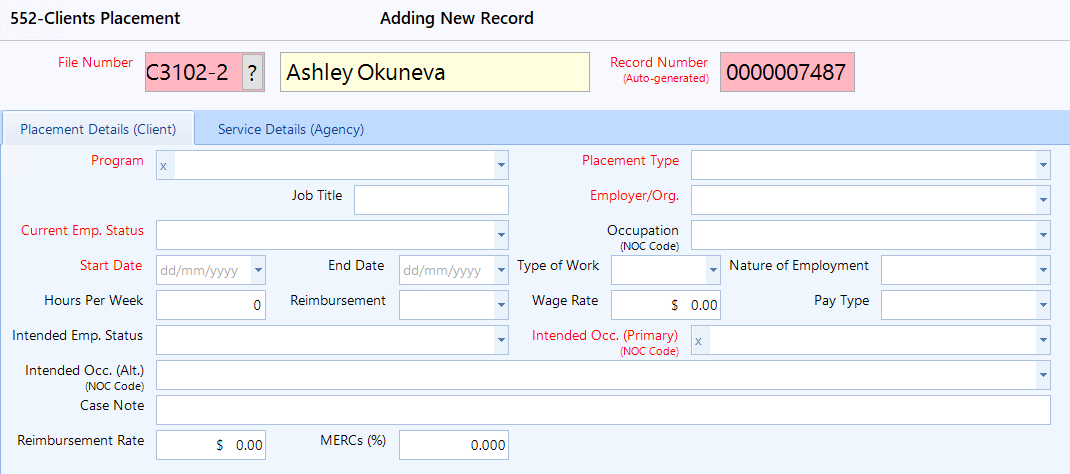Select the Placement Details (Client) tab
The width and height of the screenshot is (1070, 474).
98,129
